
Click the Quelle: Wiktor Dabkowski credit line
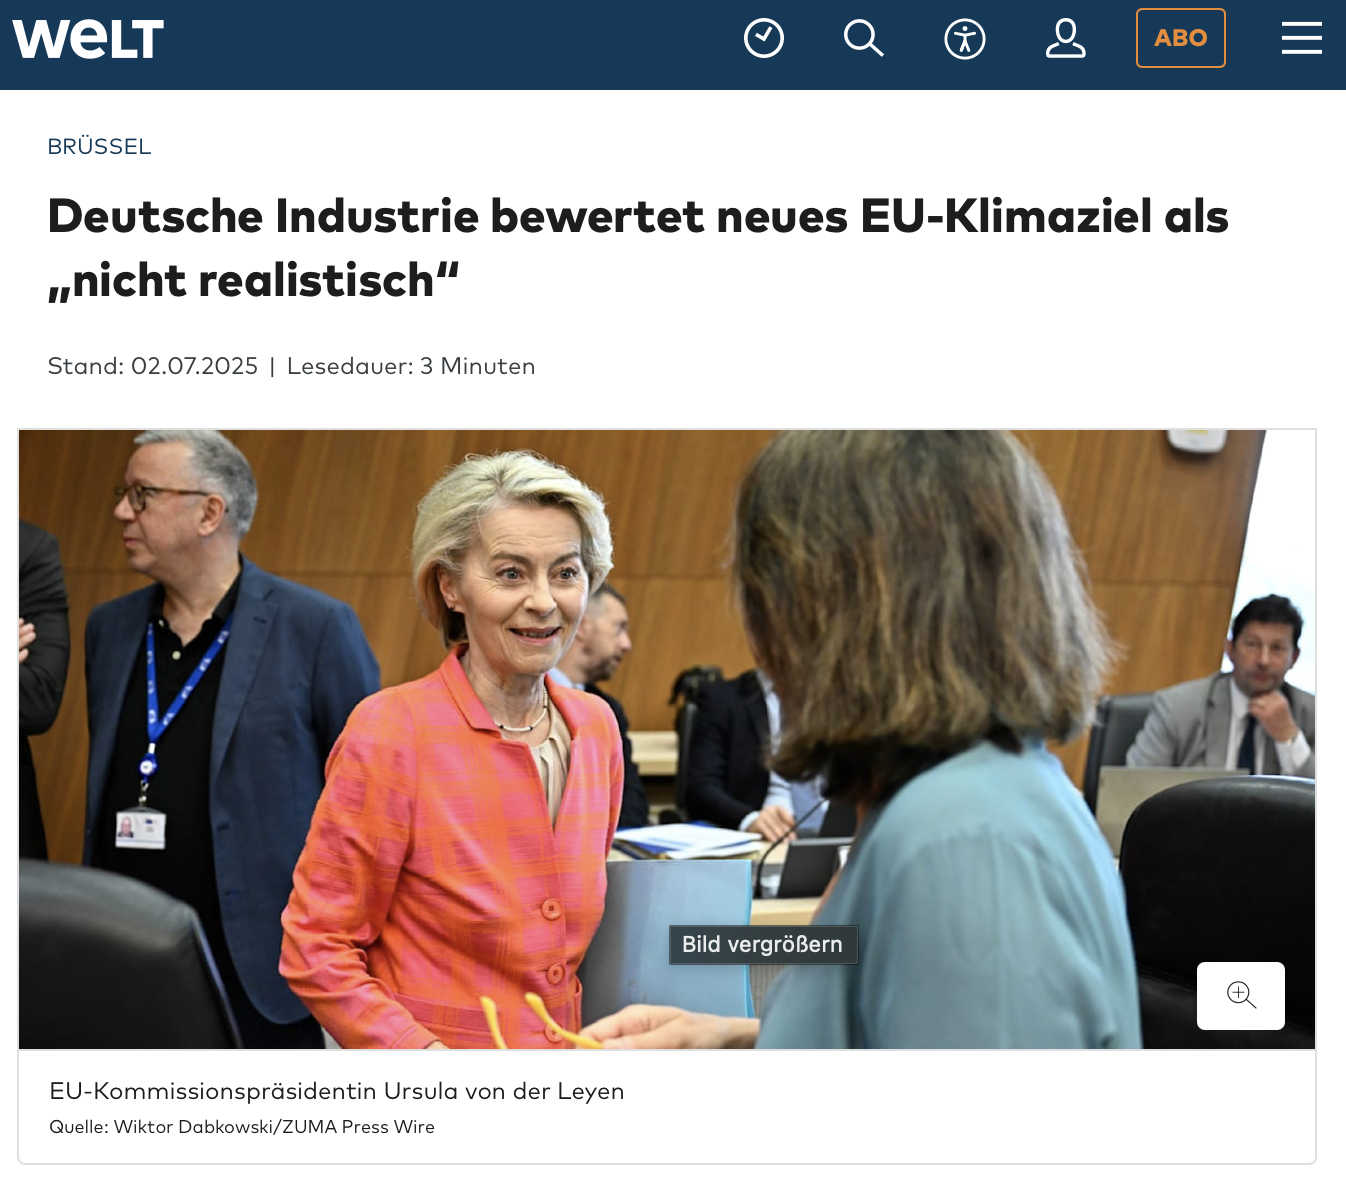242,1127
